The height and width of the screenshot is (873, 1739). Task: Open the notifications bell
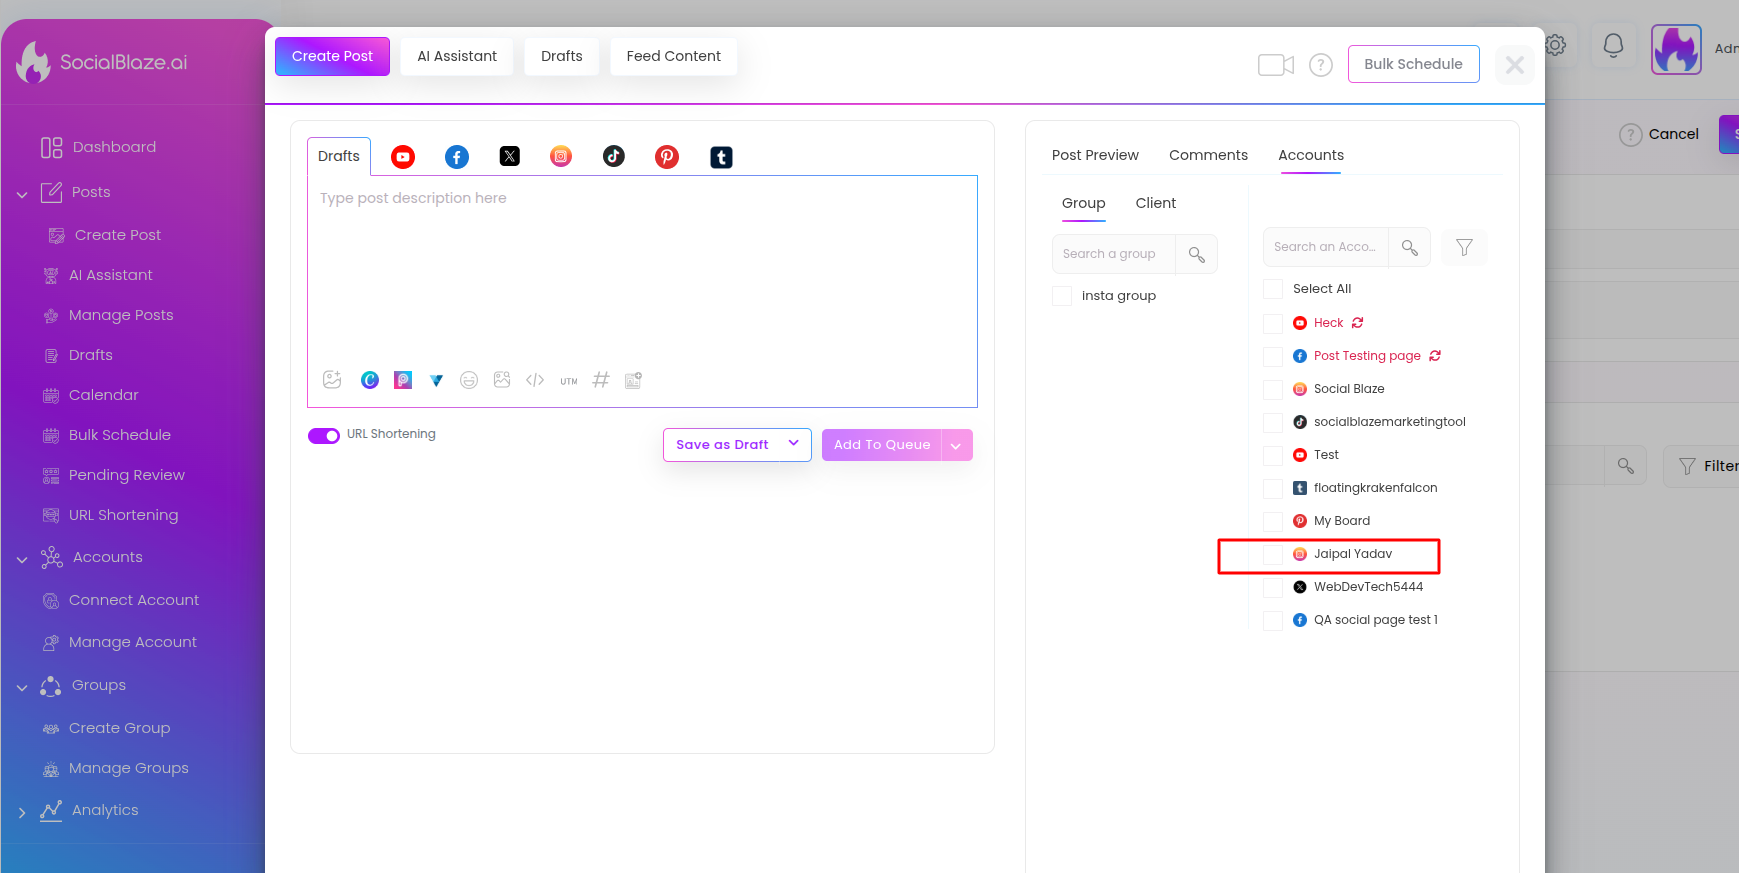coord(1613,46)
